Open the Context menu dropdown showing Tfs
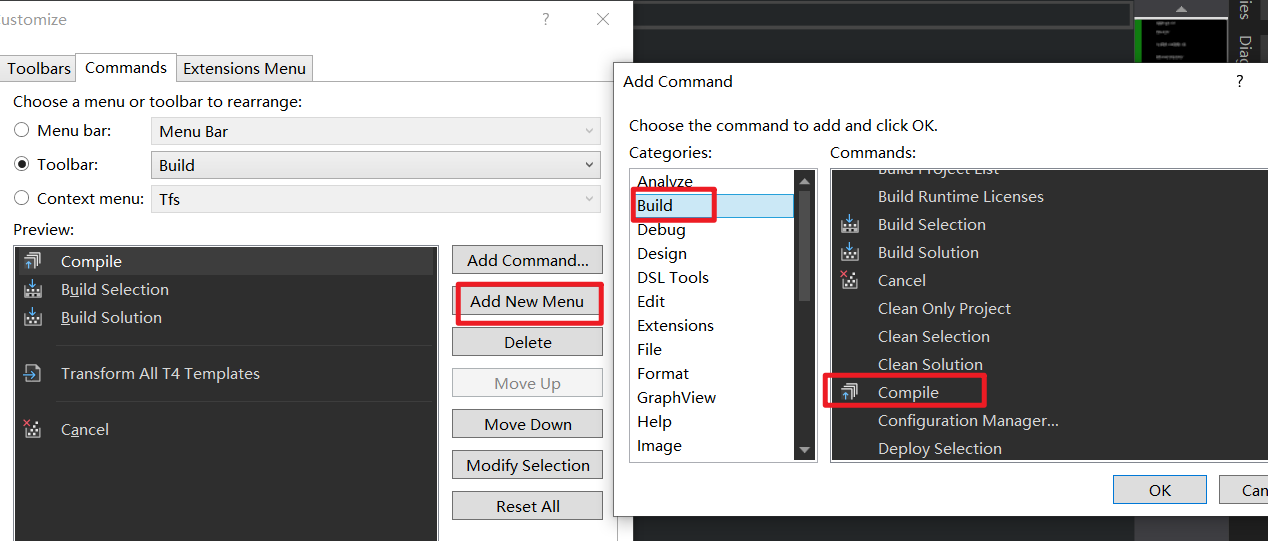 pyautogui.click(x=375, y=199)
